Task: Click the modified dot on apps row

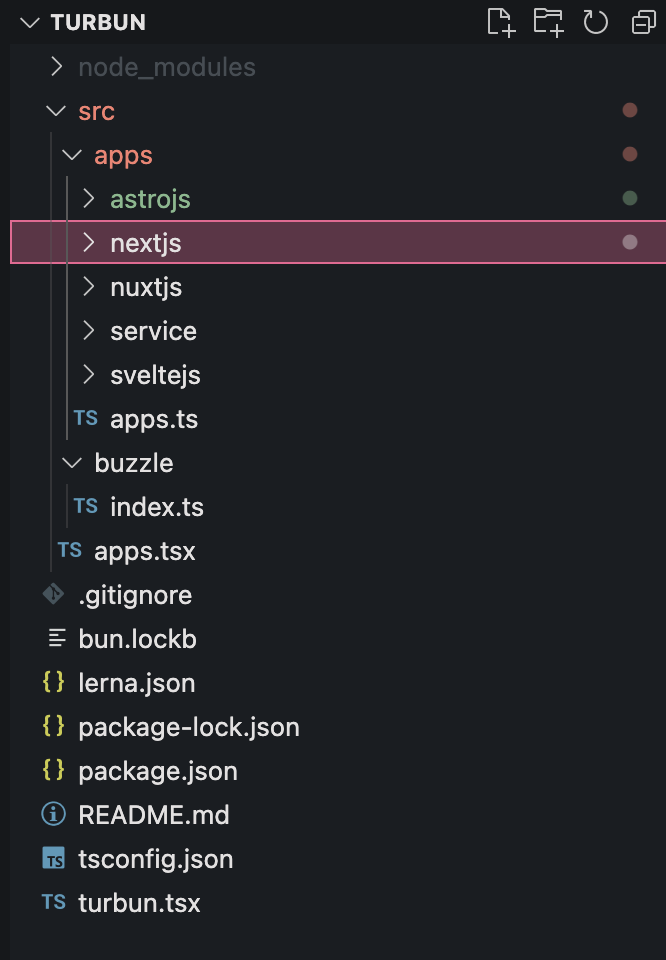Action: (630, 154)
